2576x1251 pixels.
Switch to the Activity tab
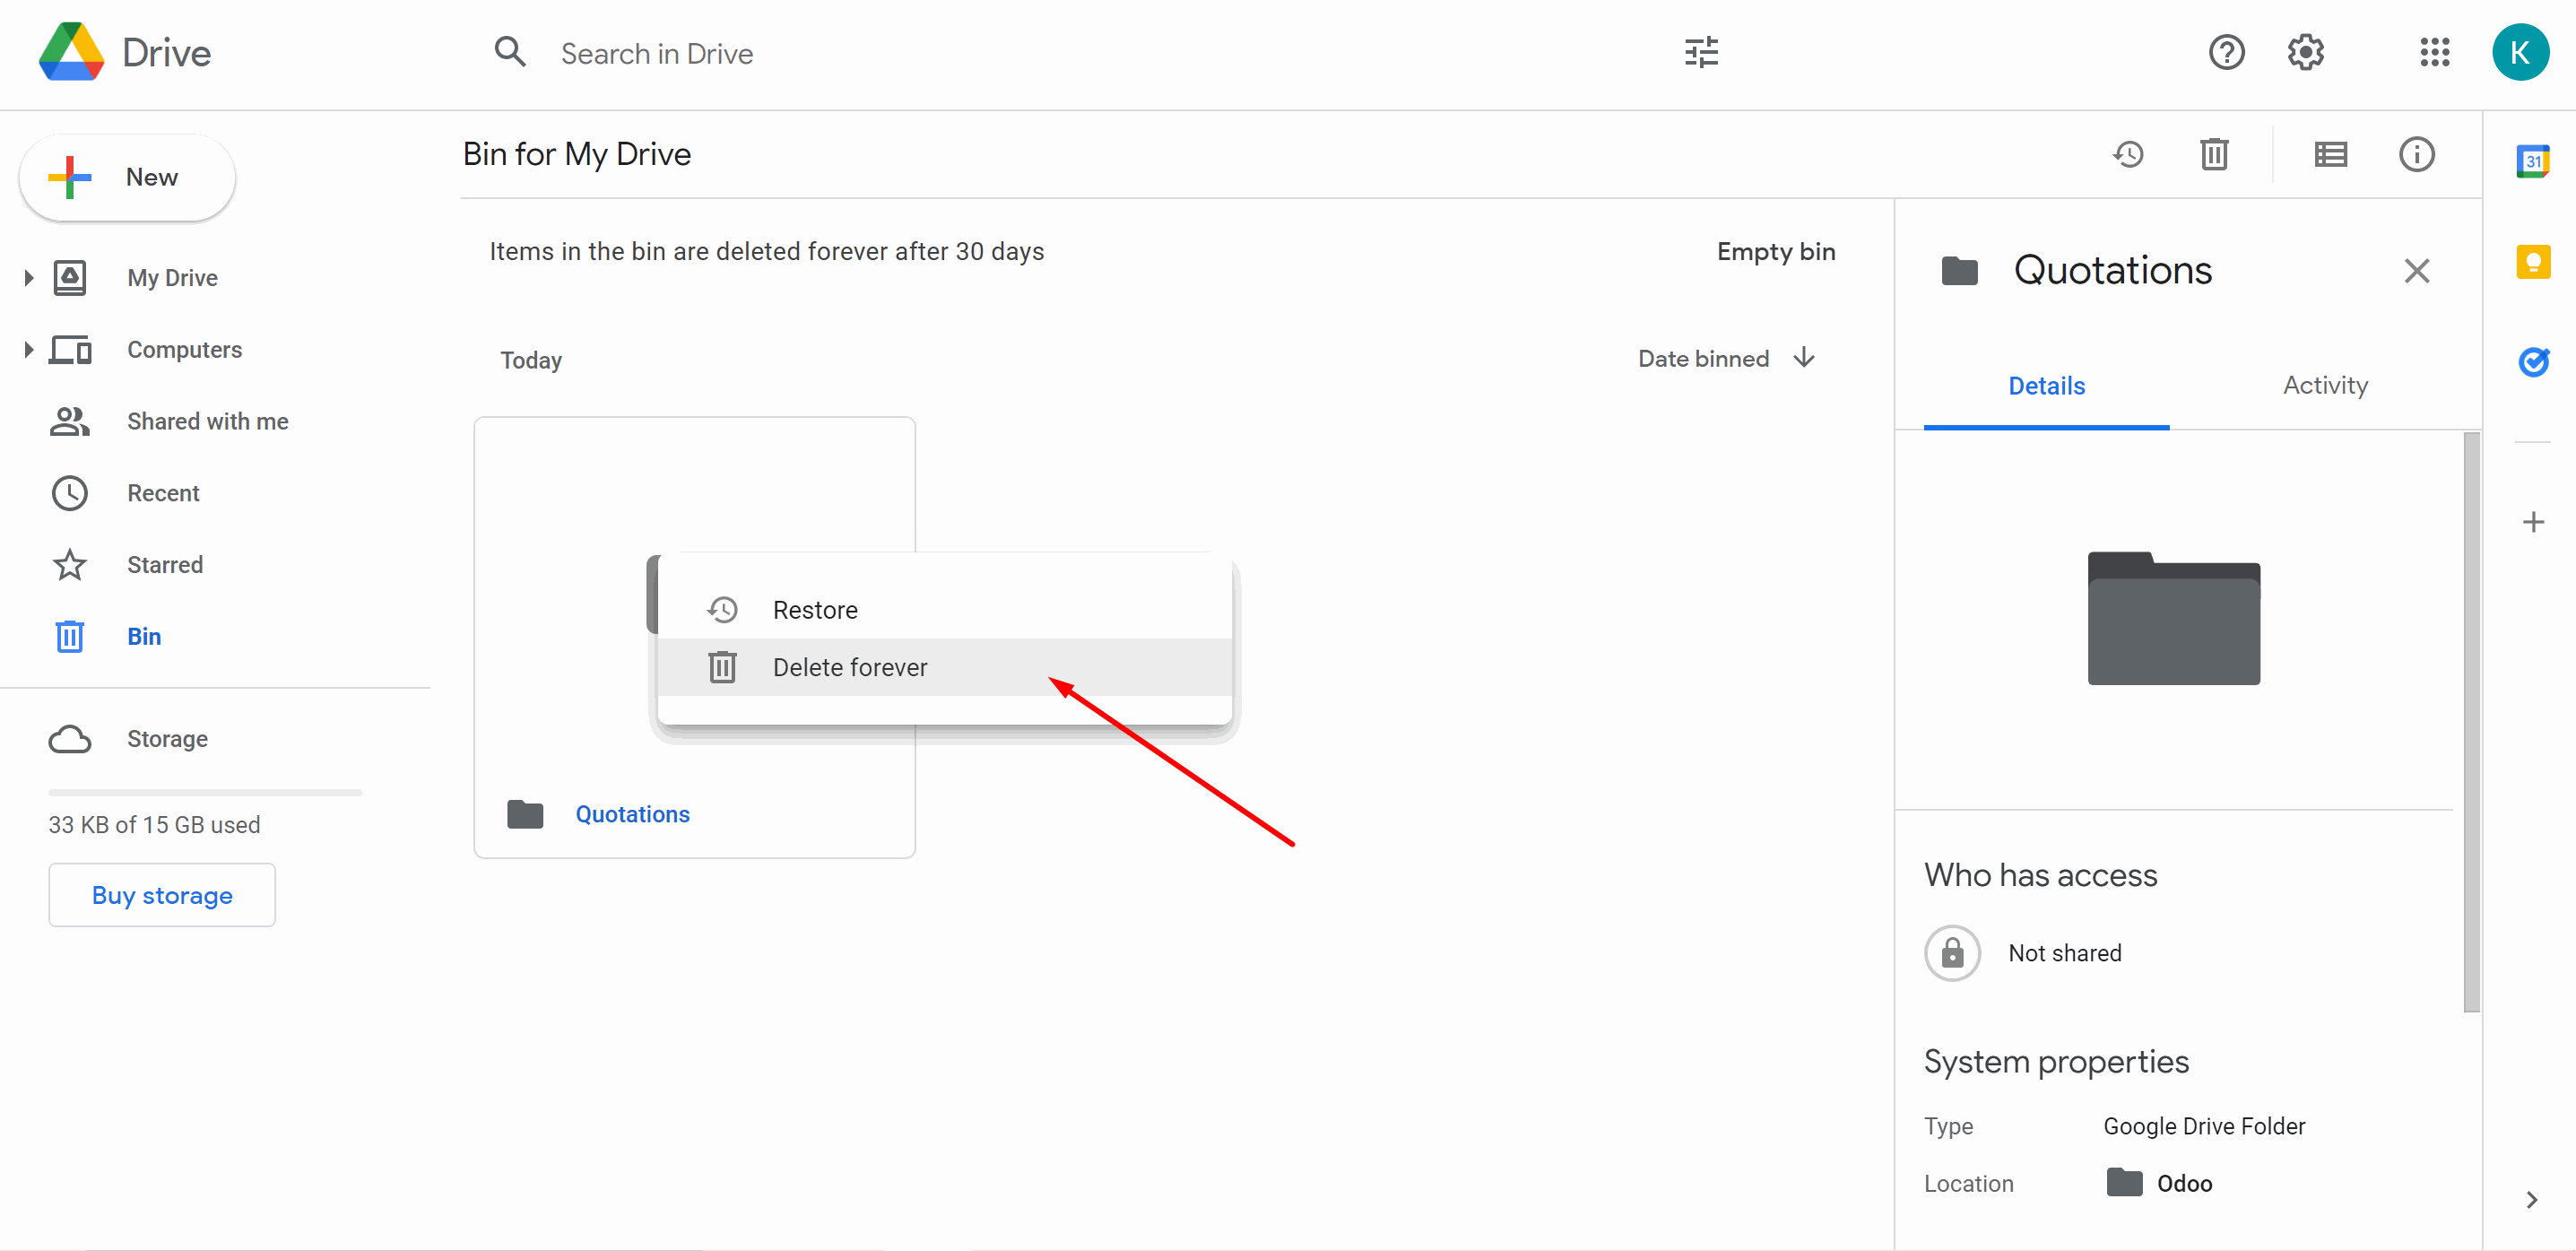point(2325,386)
